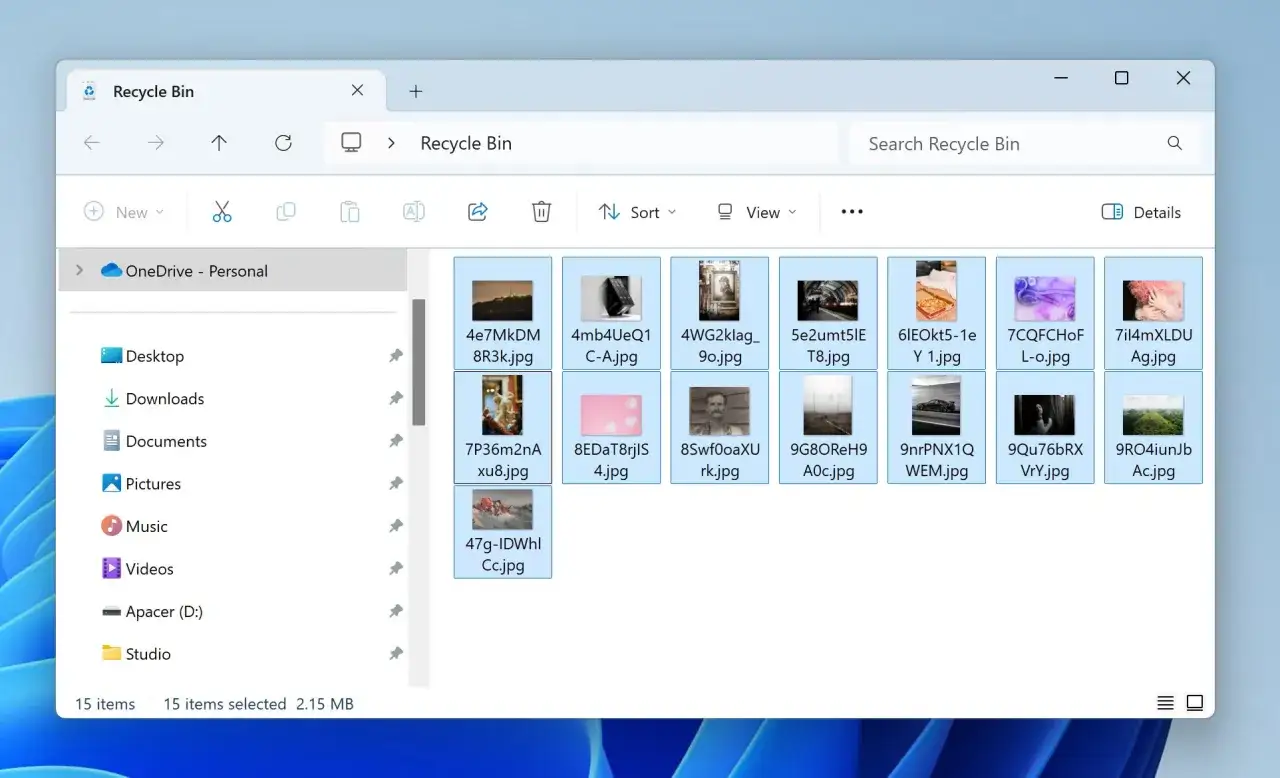Viewport: 1280px width, 778px height.
Task: Click the 15 items selected status text
Action: click(x=225, y=704)
